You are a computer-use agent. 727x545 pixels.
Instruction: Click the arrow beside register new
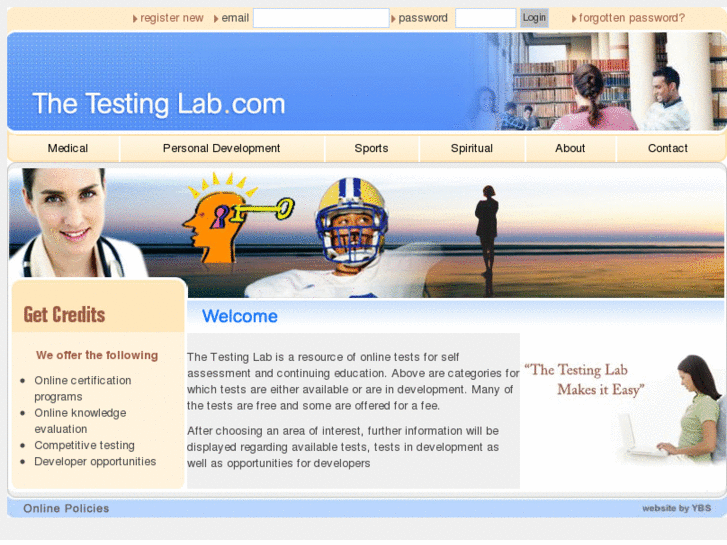point(135,19)
